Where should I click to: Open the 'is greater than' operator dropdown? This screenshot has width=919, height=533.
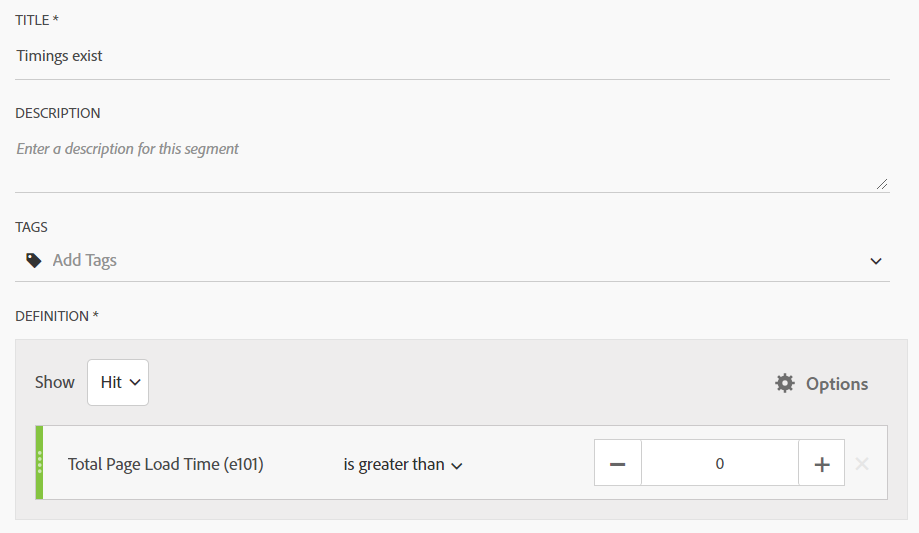click(403, 464)
